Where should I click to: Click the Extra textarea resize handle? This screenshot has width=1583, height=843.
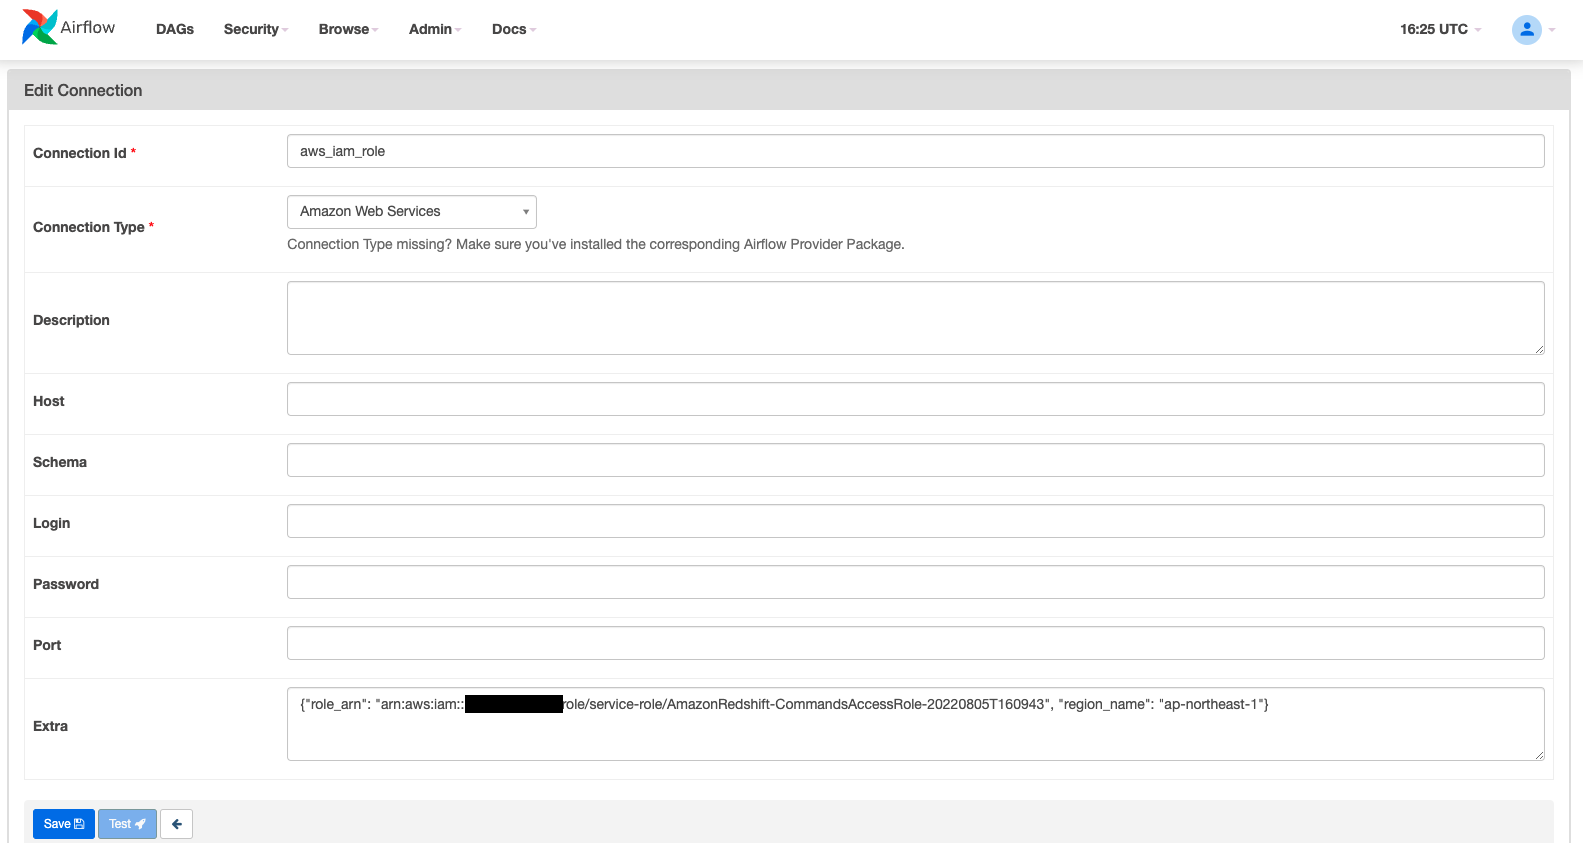(1539, 755)
